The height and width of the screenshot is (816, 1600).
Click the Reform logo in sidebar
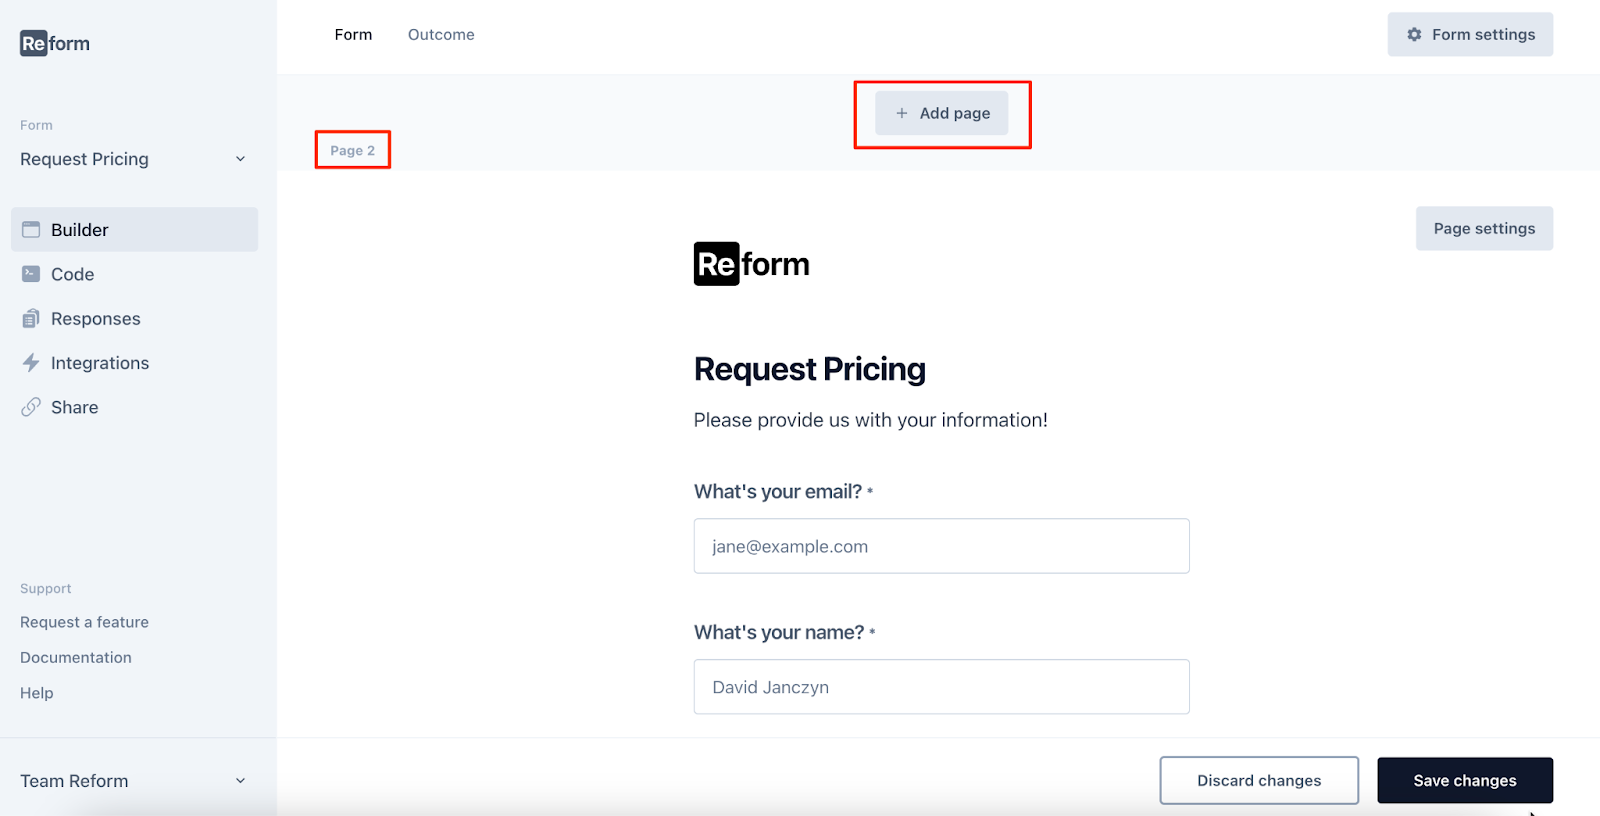[x=55, y=43]
